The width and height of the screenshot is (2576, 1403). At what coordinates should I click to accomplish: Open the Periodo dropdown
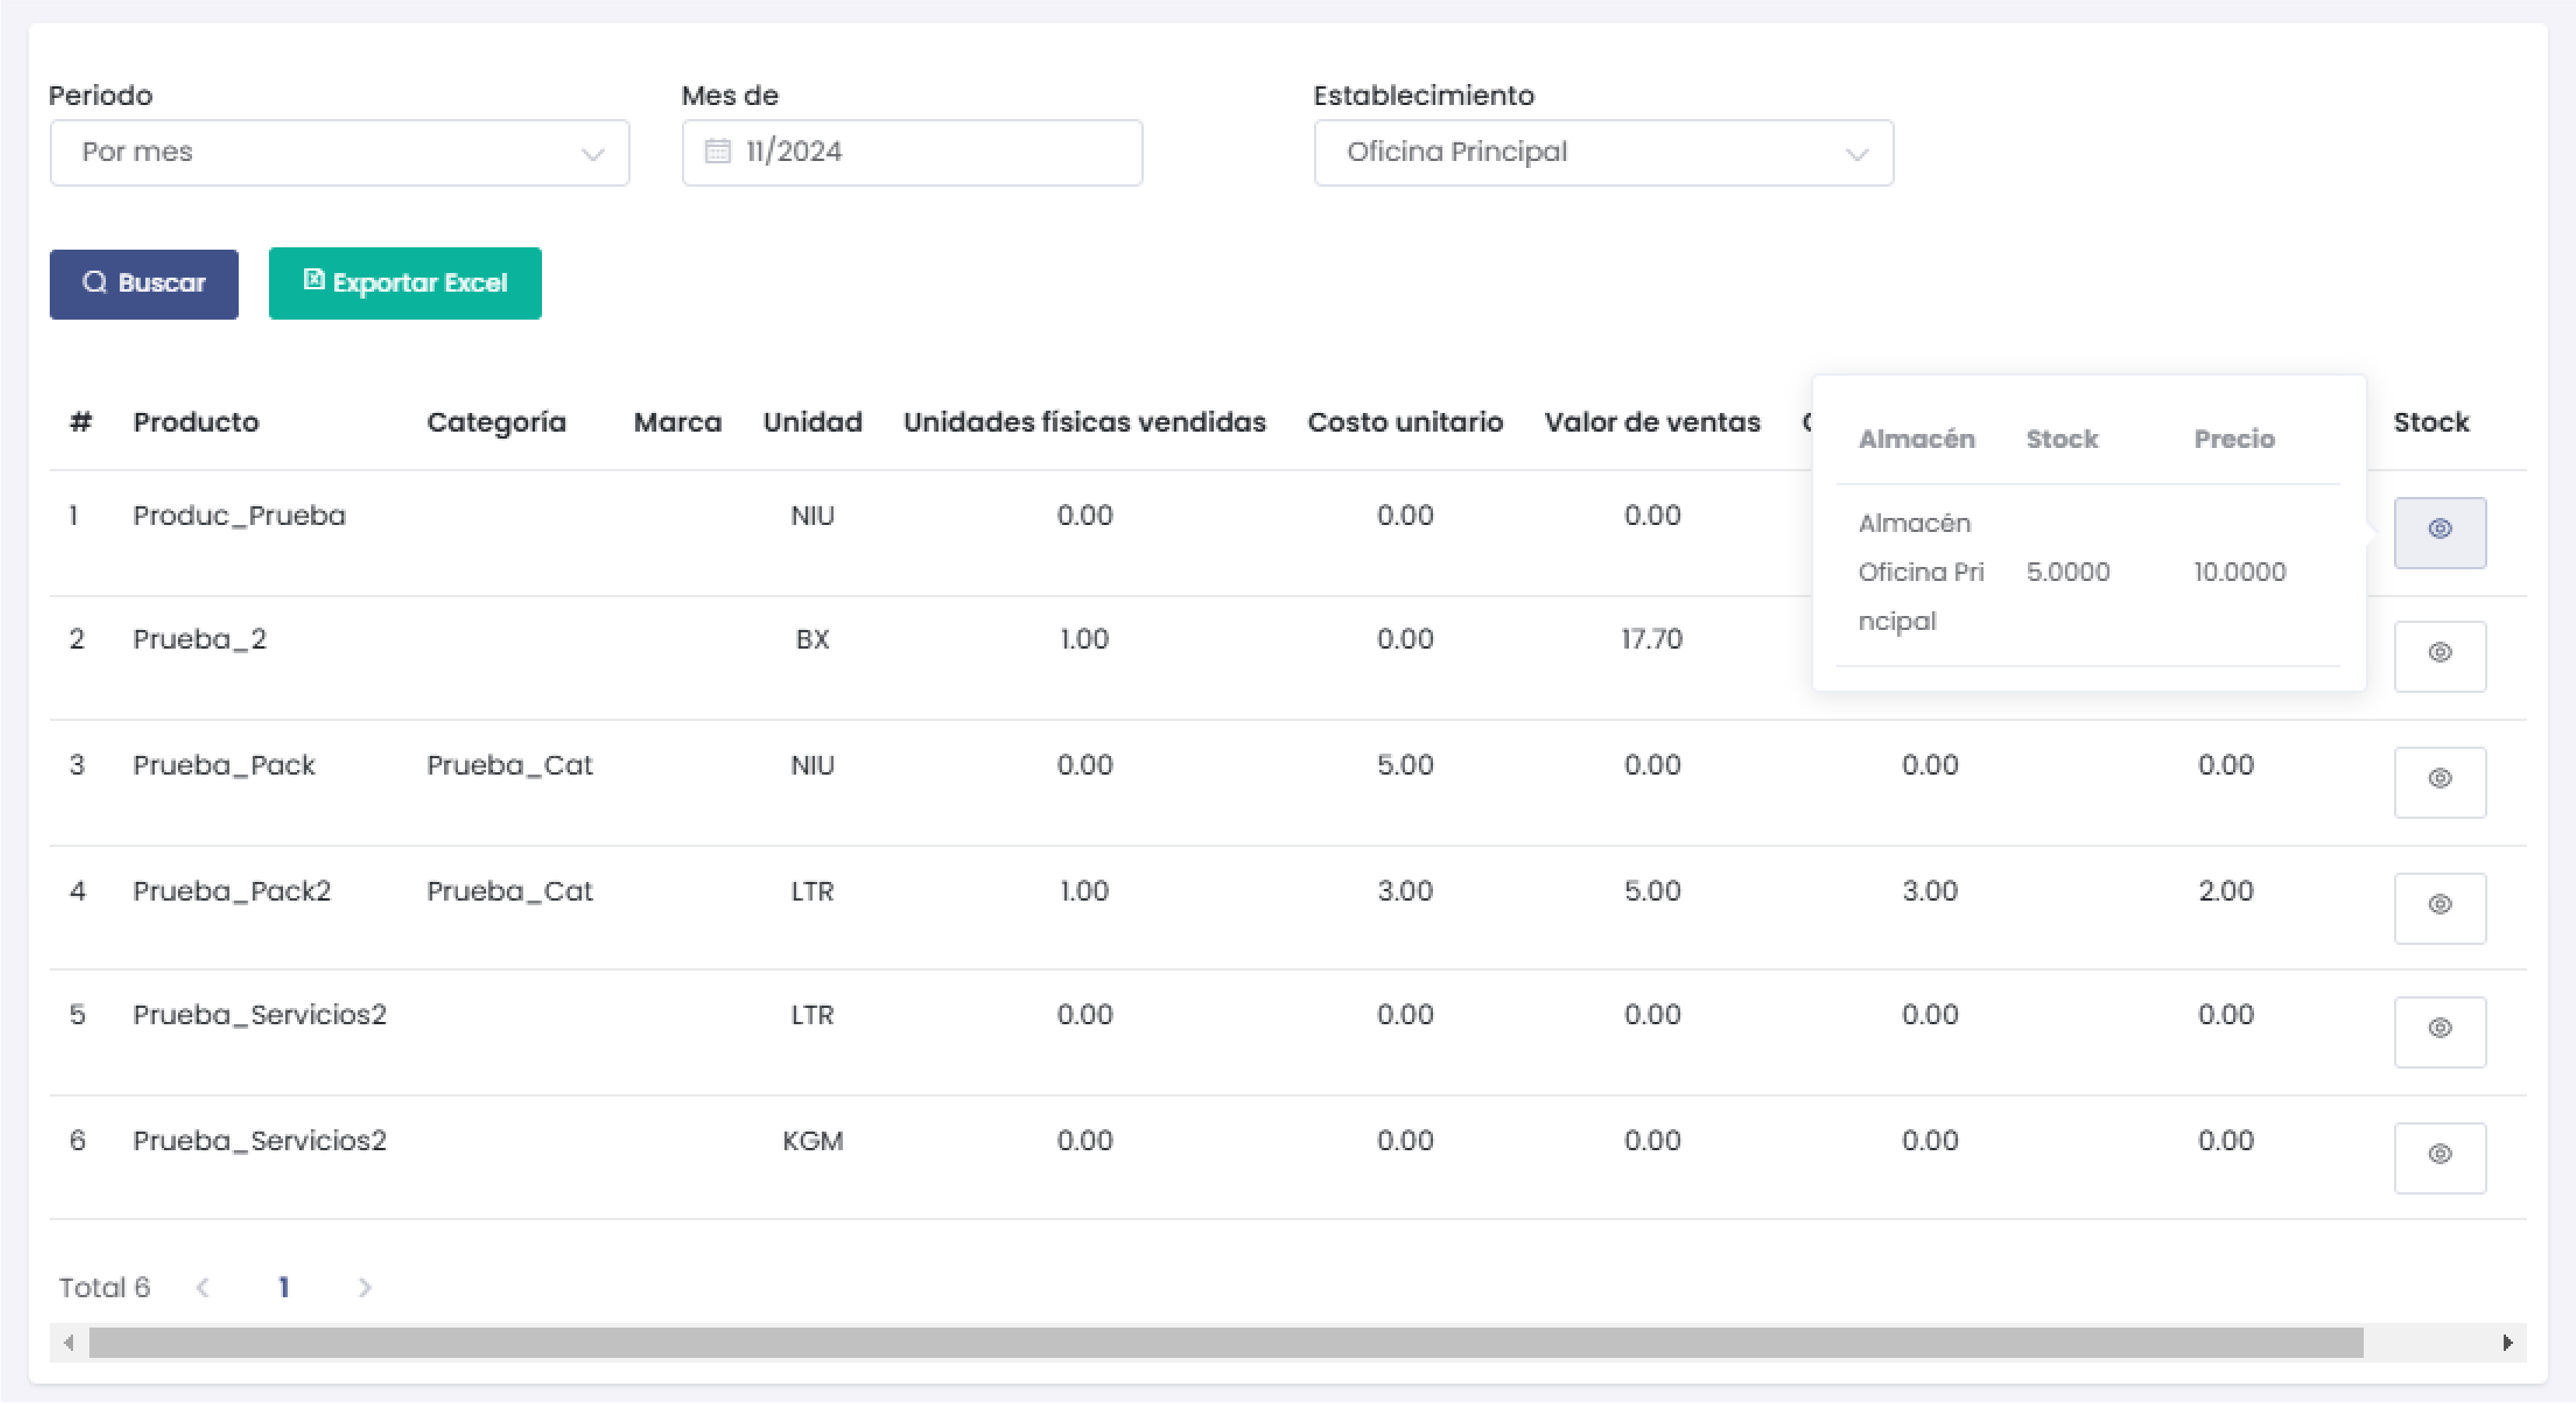coord(339,153)
